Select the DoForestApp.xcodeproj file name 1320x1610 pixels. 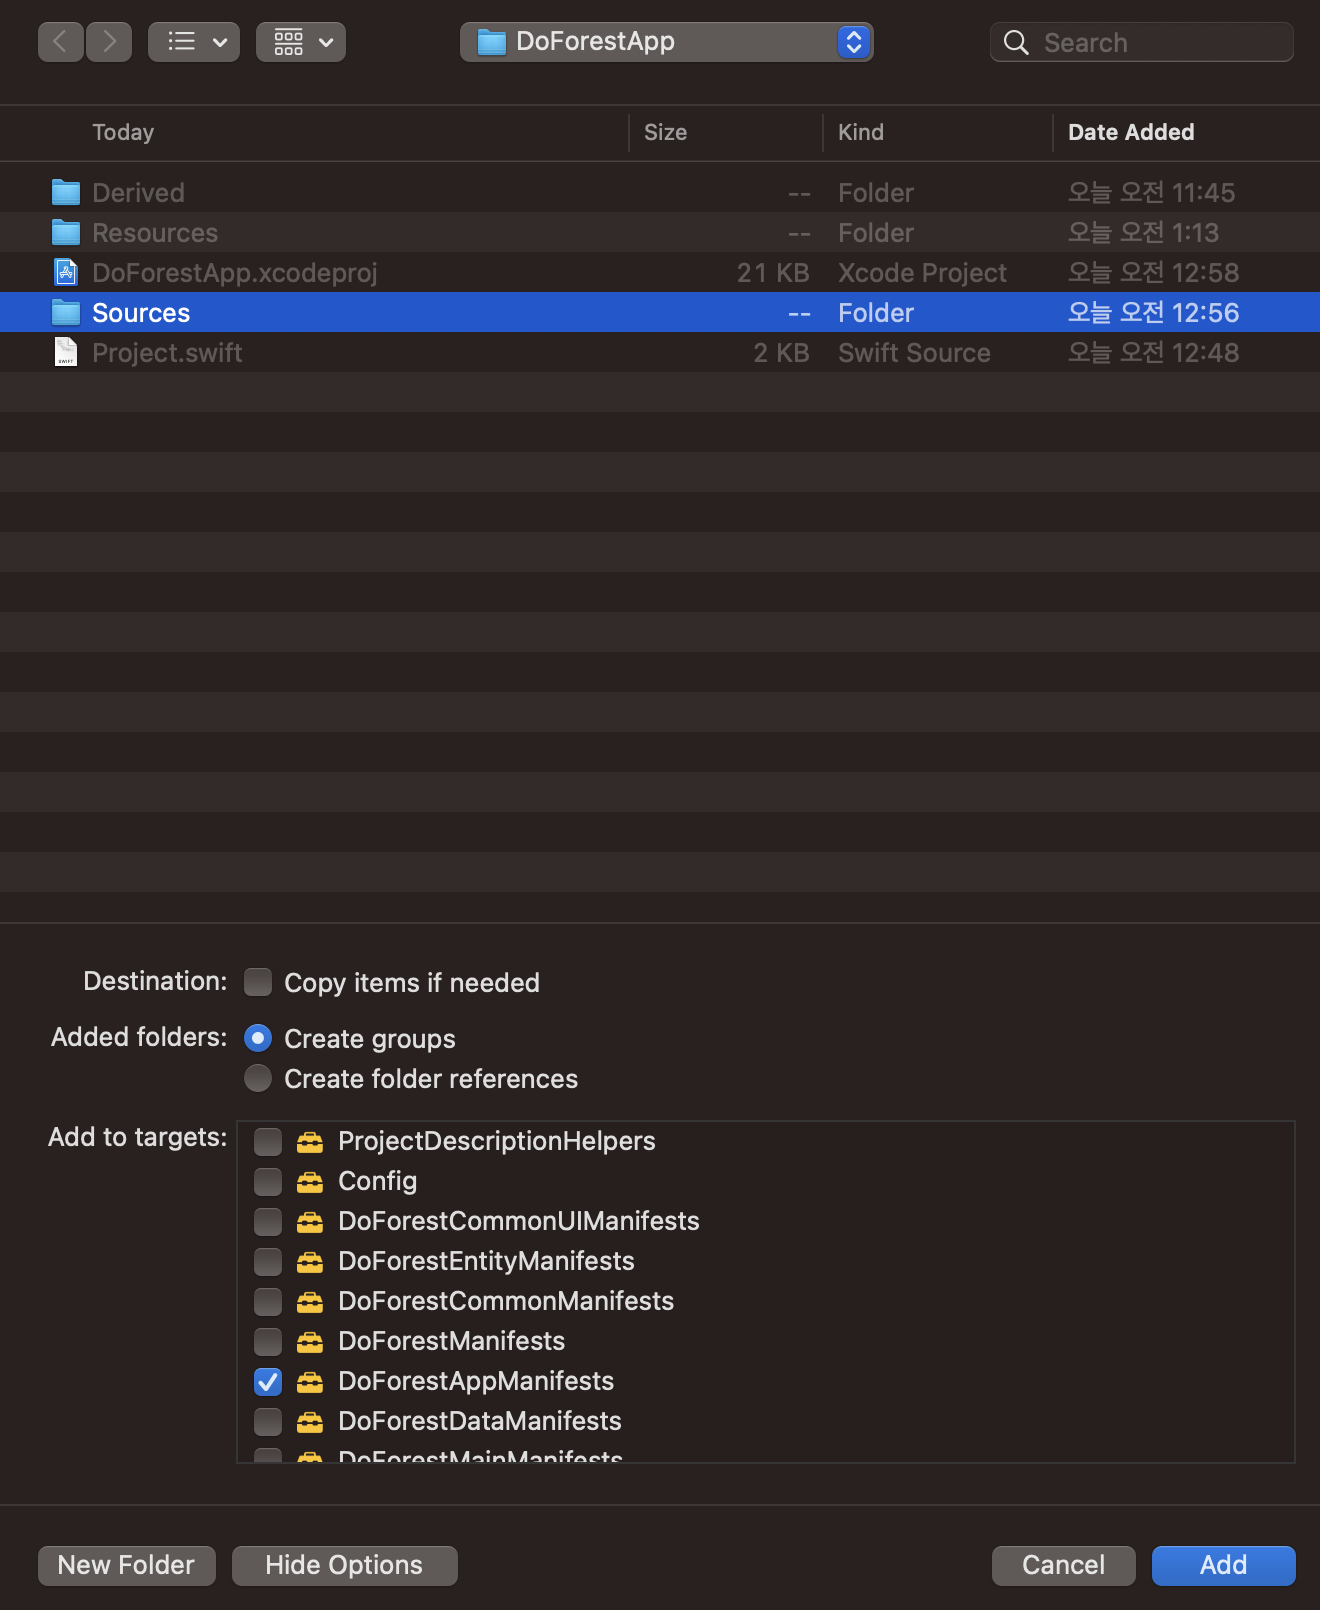[x=235, y=272]
